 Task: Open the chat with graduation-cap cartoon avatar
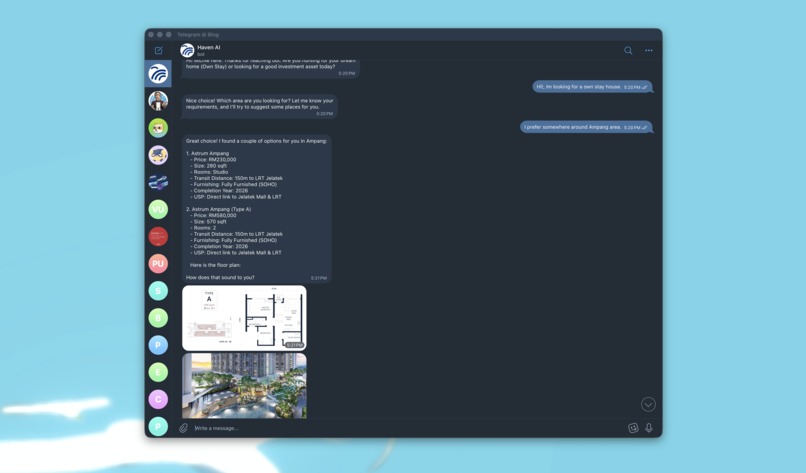[158, 155]
